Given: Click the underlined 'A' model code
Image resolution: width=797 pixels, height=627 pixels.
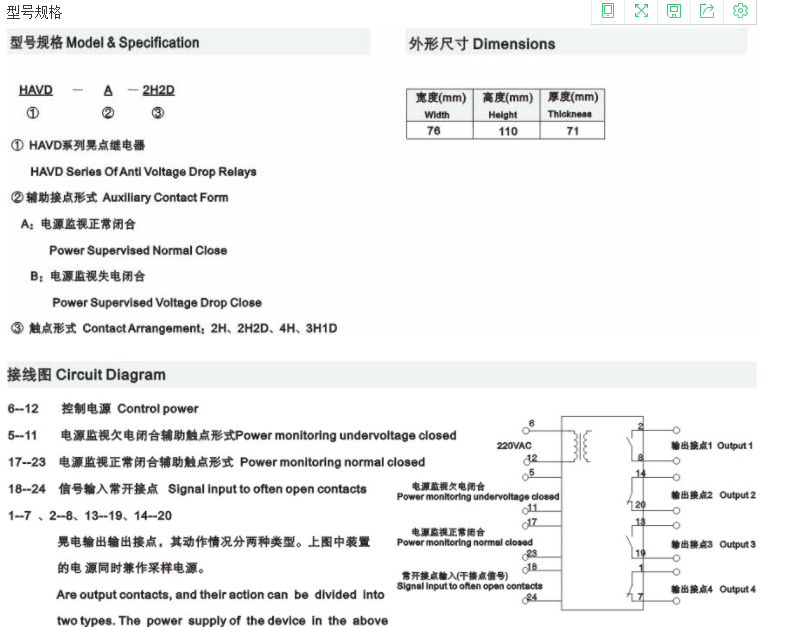Looking at the screenshot, I should point(108,90).
